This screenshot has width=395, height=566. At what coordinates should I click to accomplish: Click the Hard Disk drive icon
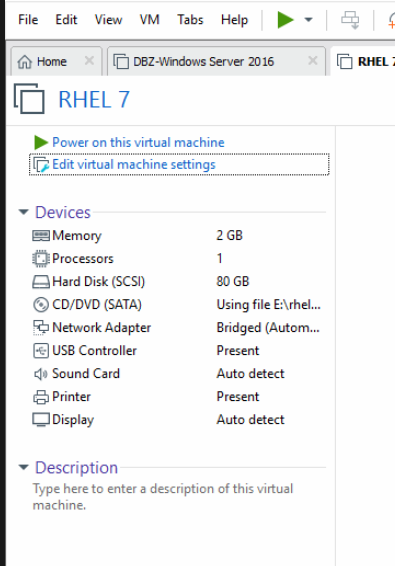(x=41, y=282)
